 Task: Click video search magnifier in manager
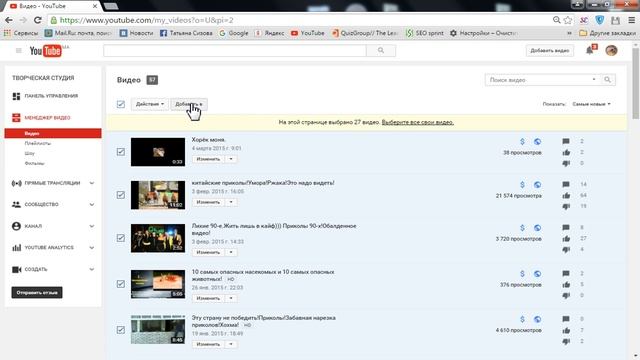[x=607, y=80]
